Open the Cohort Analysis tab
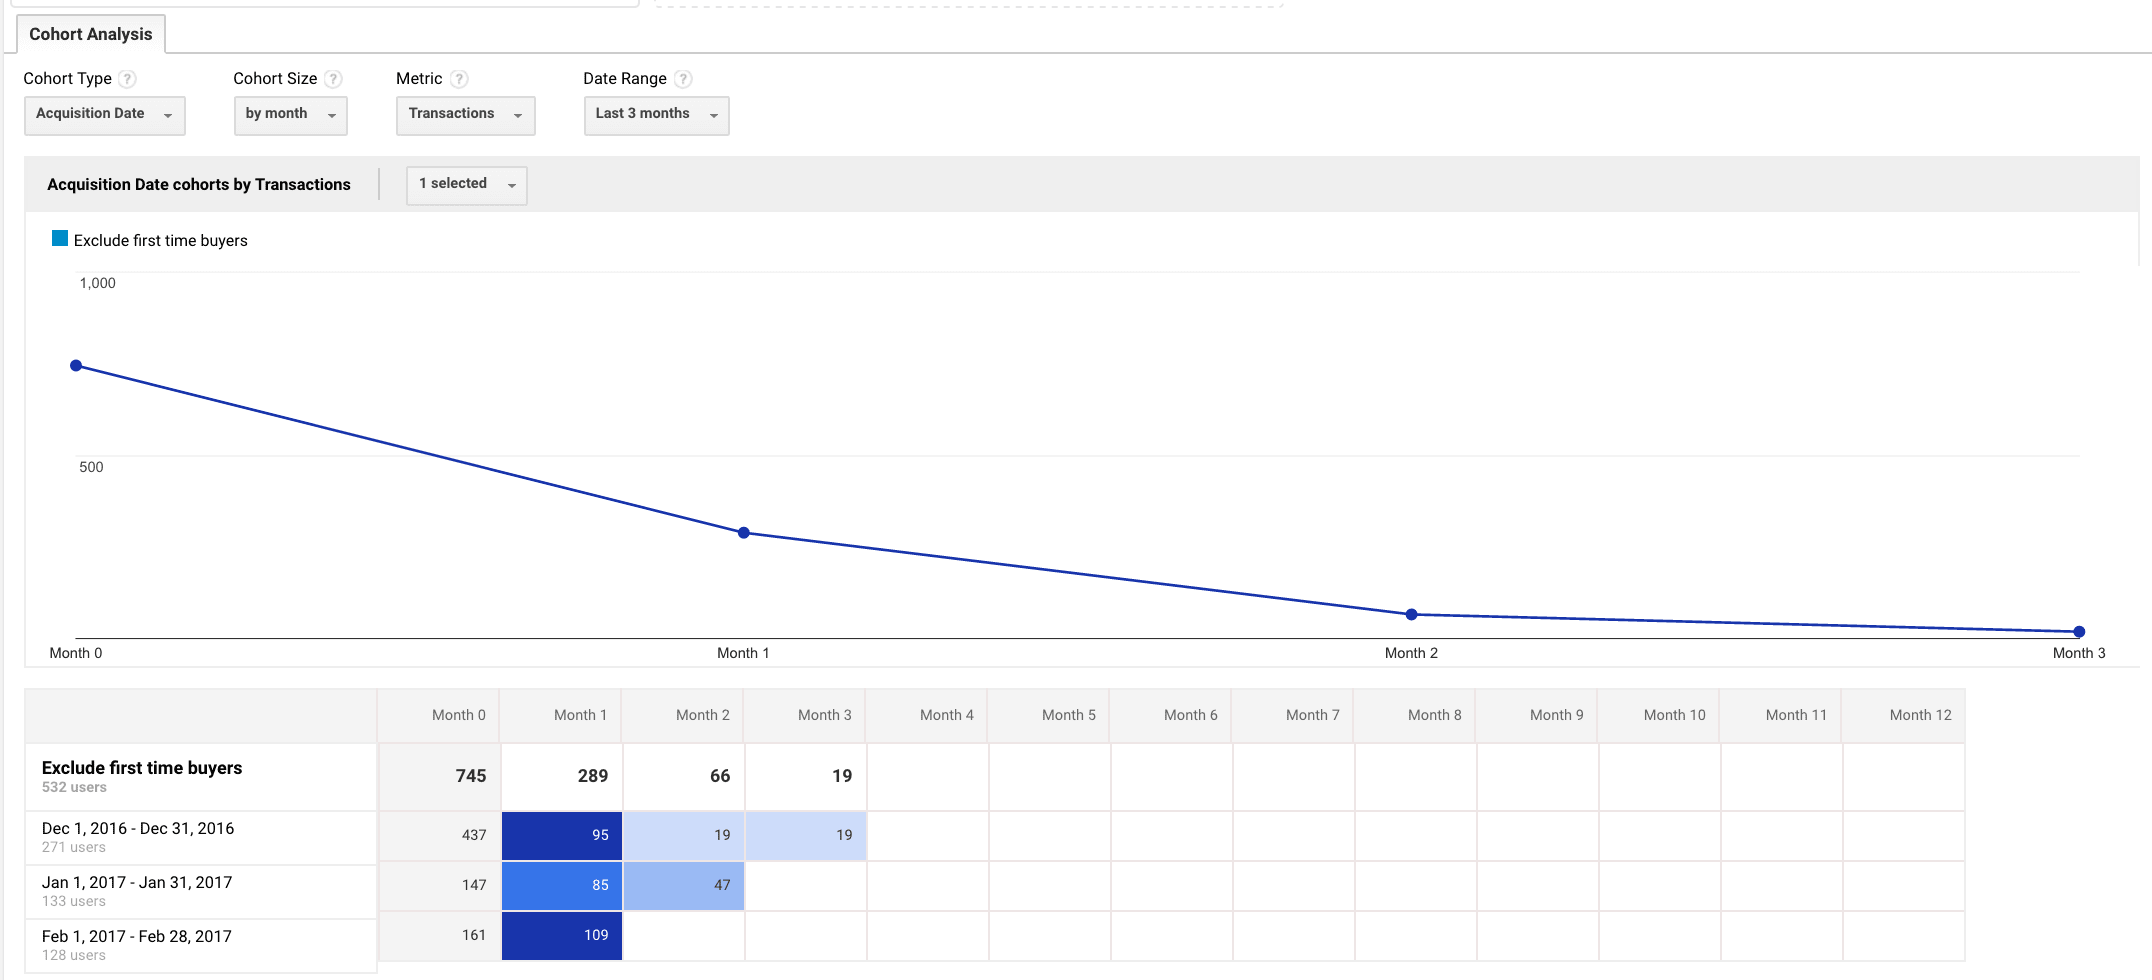The image size is (2152, 980). pos(91,34)
